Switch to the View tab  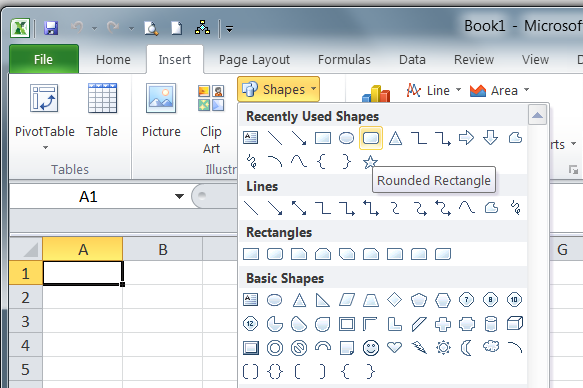pos(535,59)
